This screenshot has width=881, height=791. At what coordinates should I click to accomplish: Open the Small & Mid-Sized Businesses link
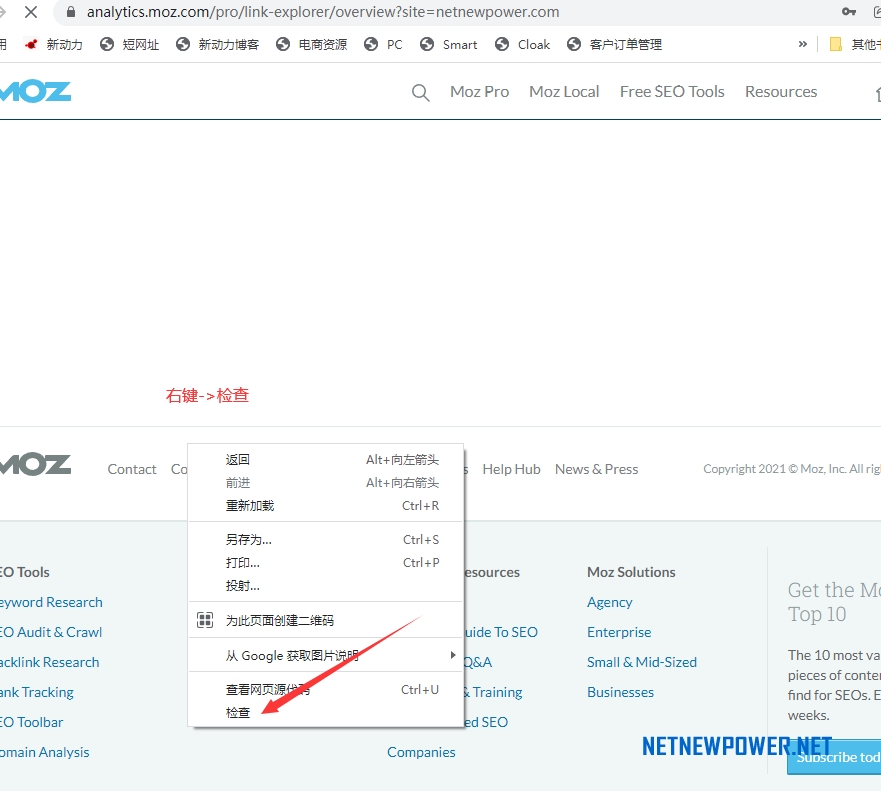[x=642, y=677]
